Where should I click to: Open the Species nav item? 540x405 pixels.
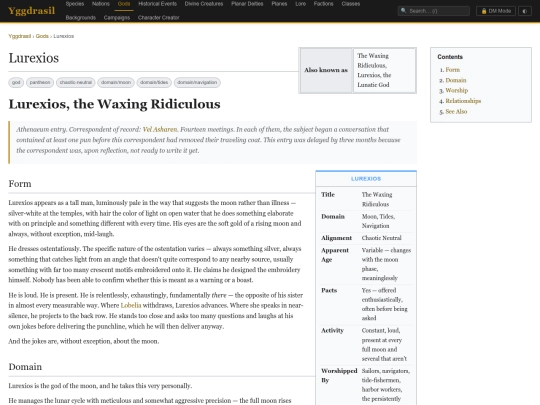click(75, 4)
